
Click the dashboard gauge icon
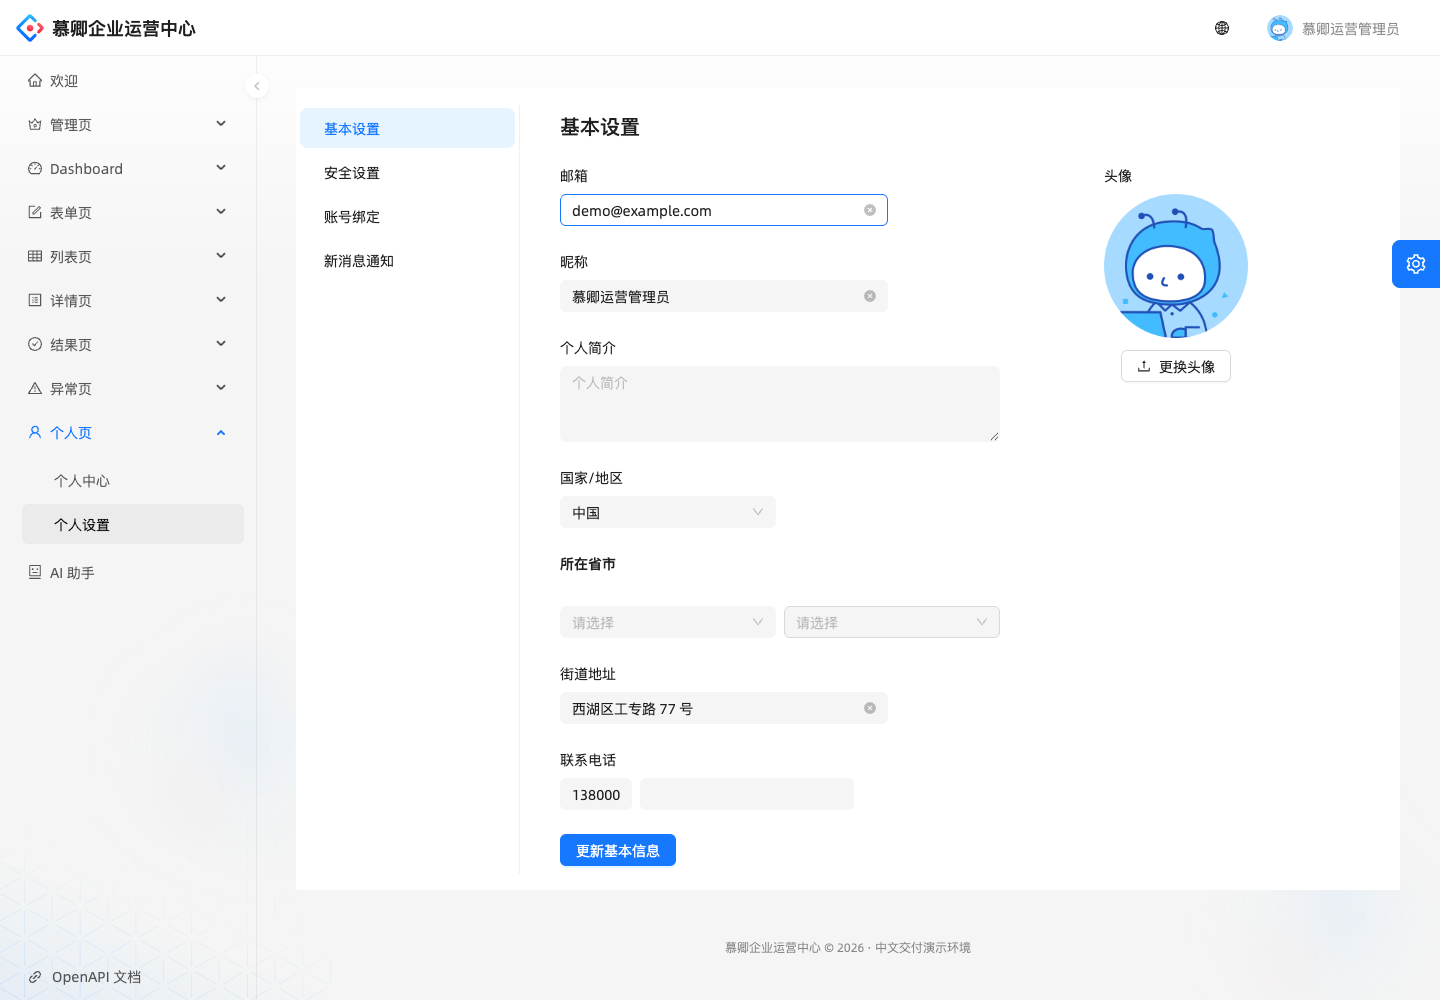pos(35,169)
